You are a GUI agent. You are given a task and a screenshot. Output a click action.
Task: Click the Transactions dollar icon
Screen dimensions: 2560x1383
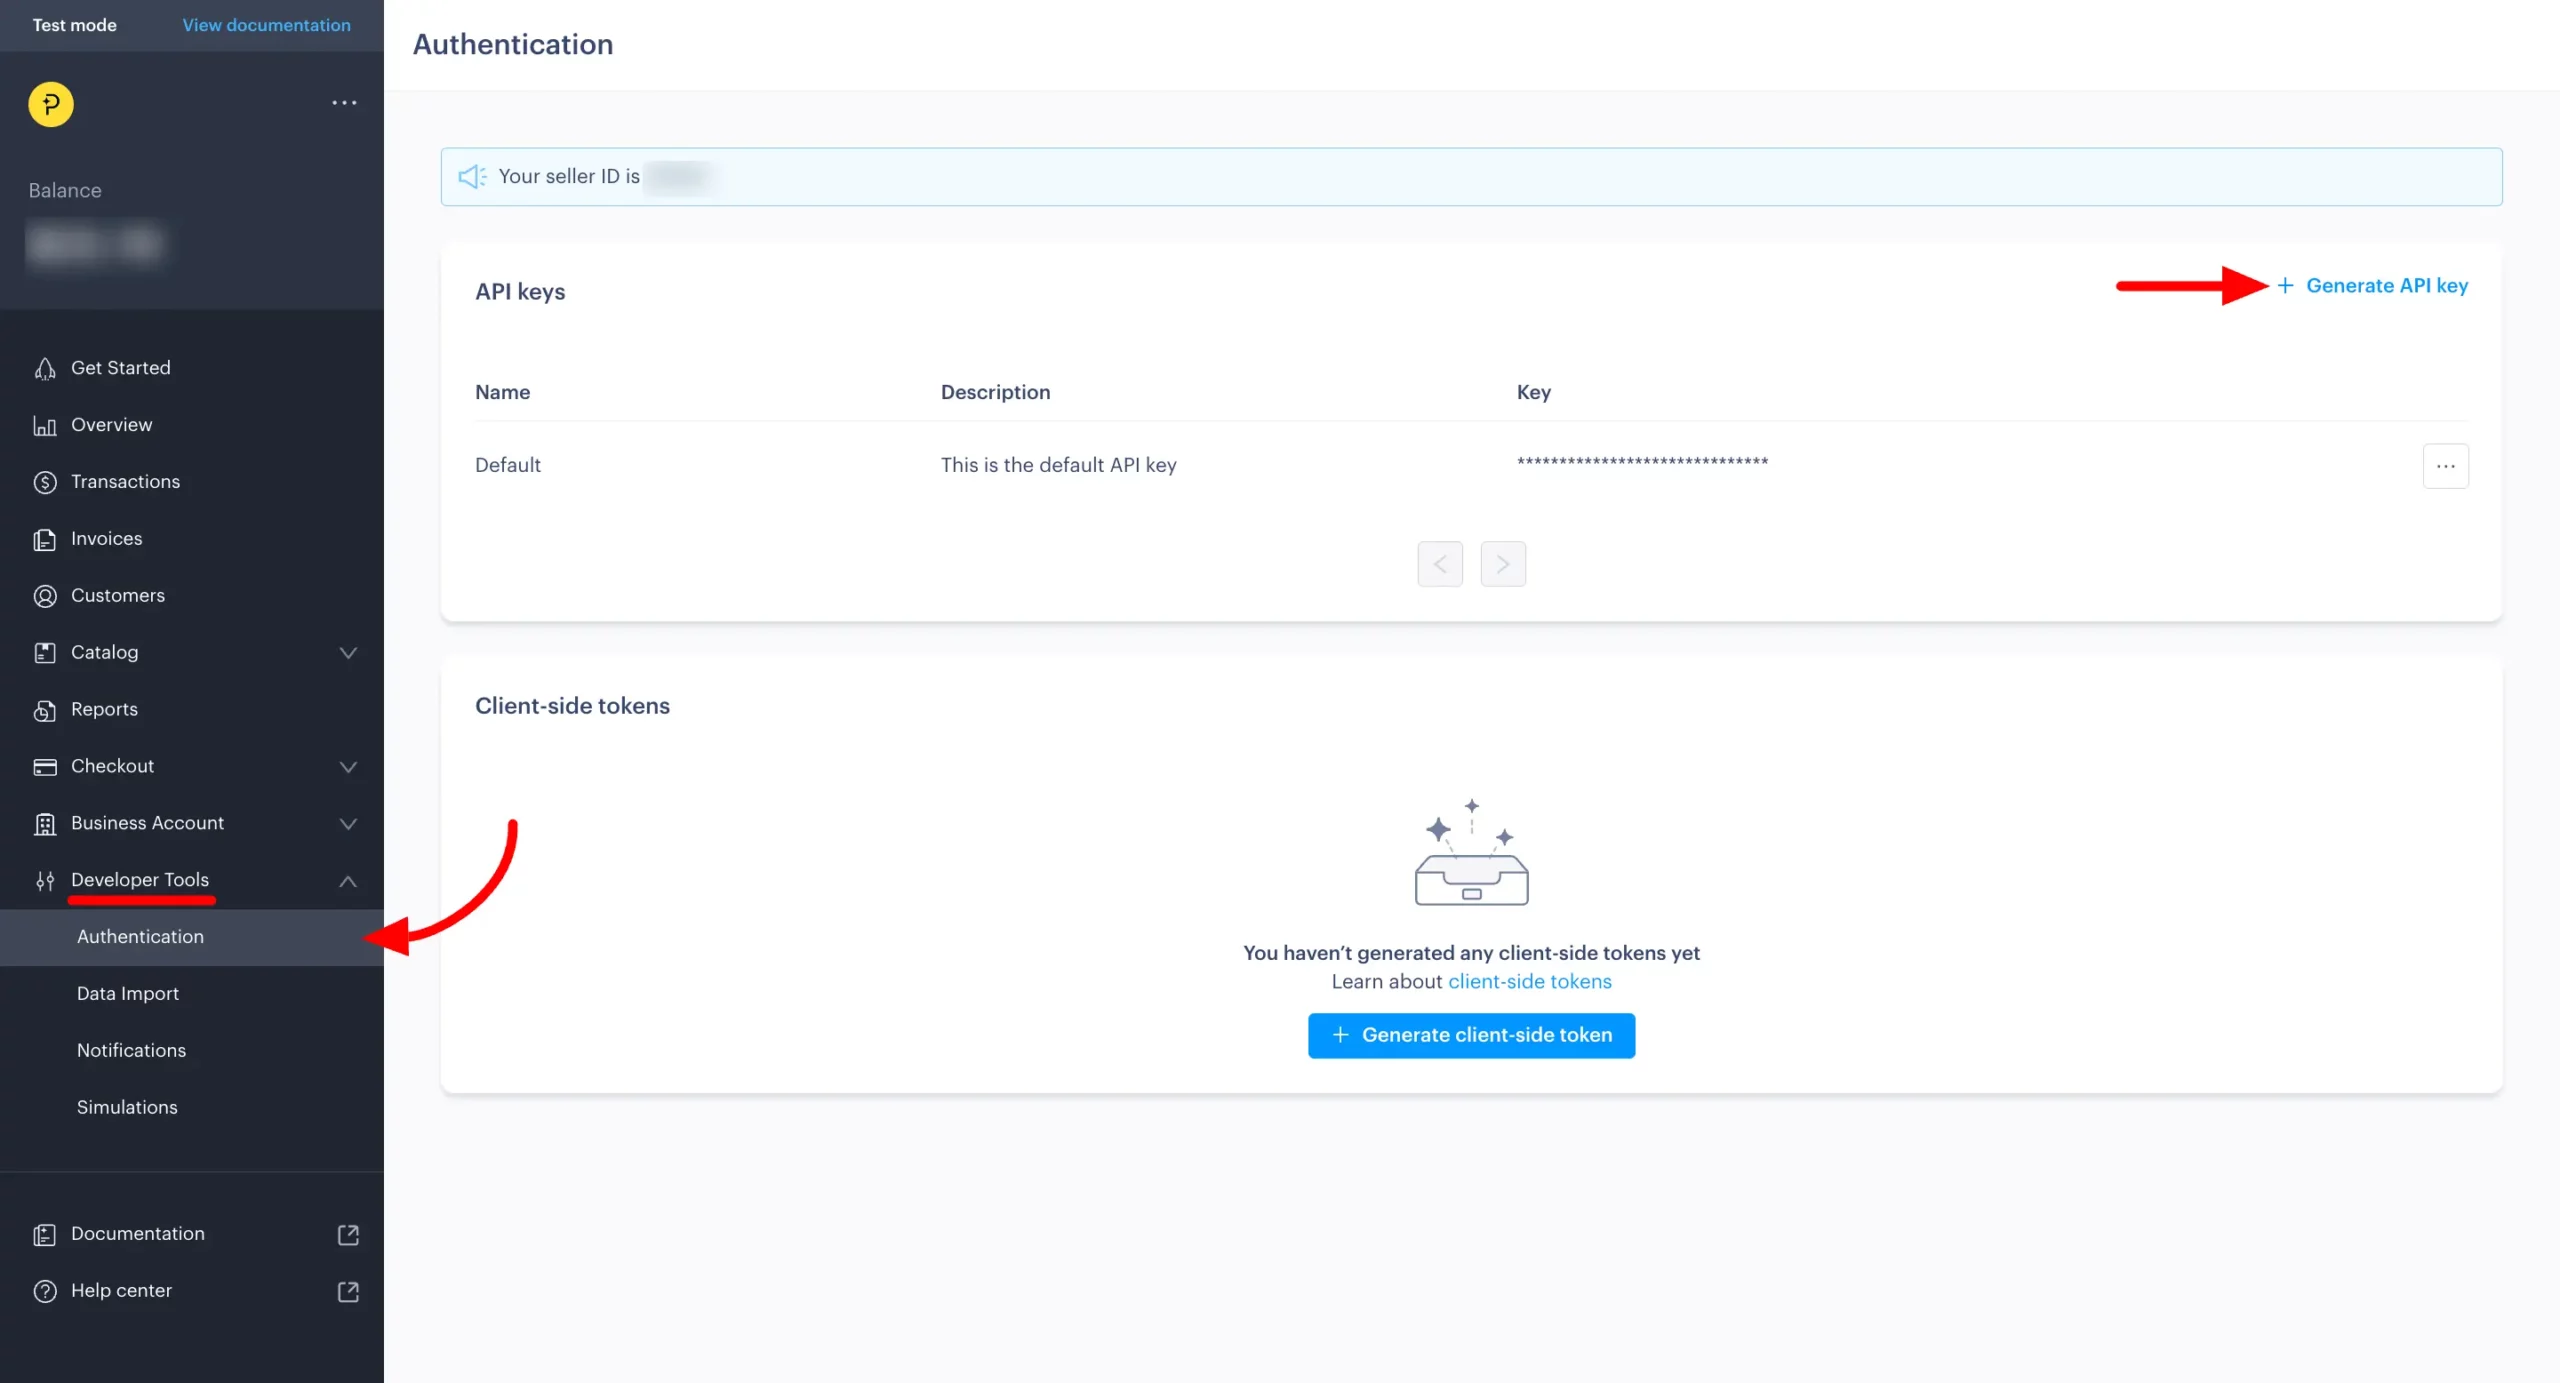point(45,483)
